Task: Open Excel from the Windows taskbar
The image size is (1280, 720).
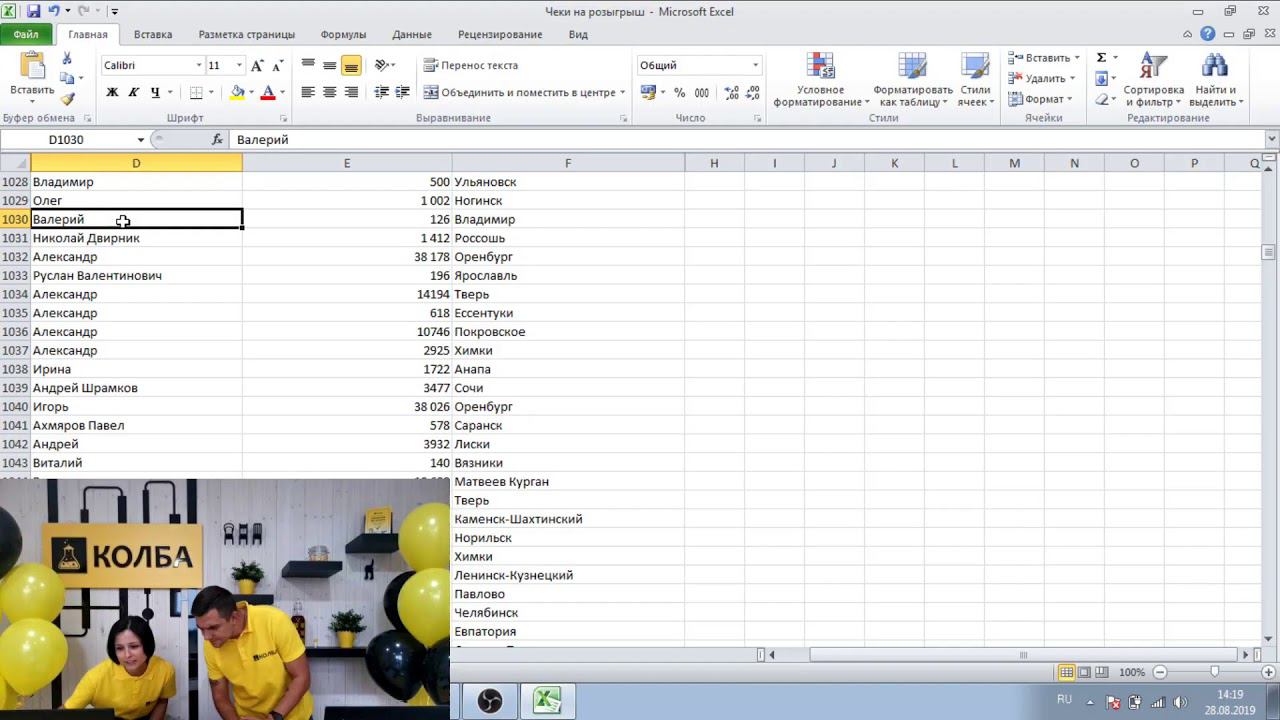Action: coord(547,700)
